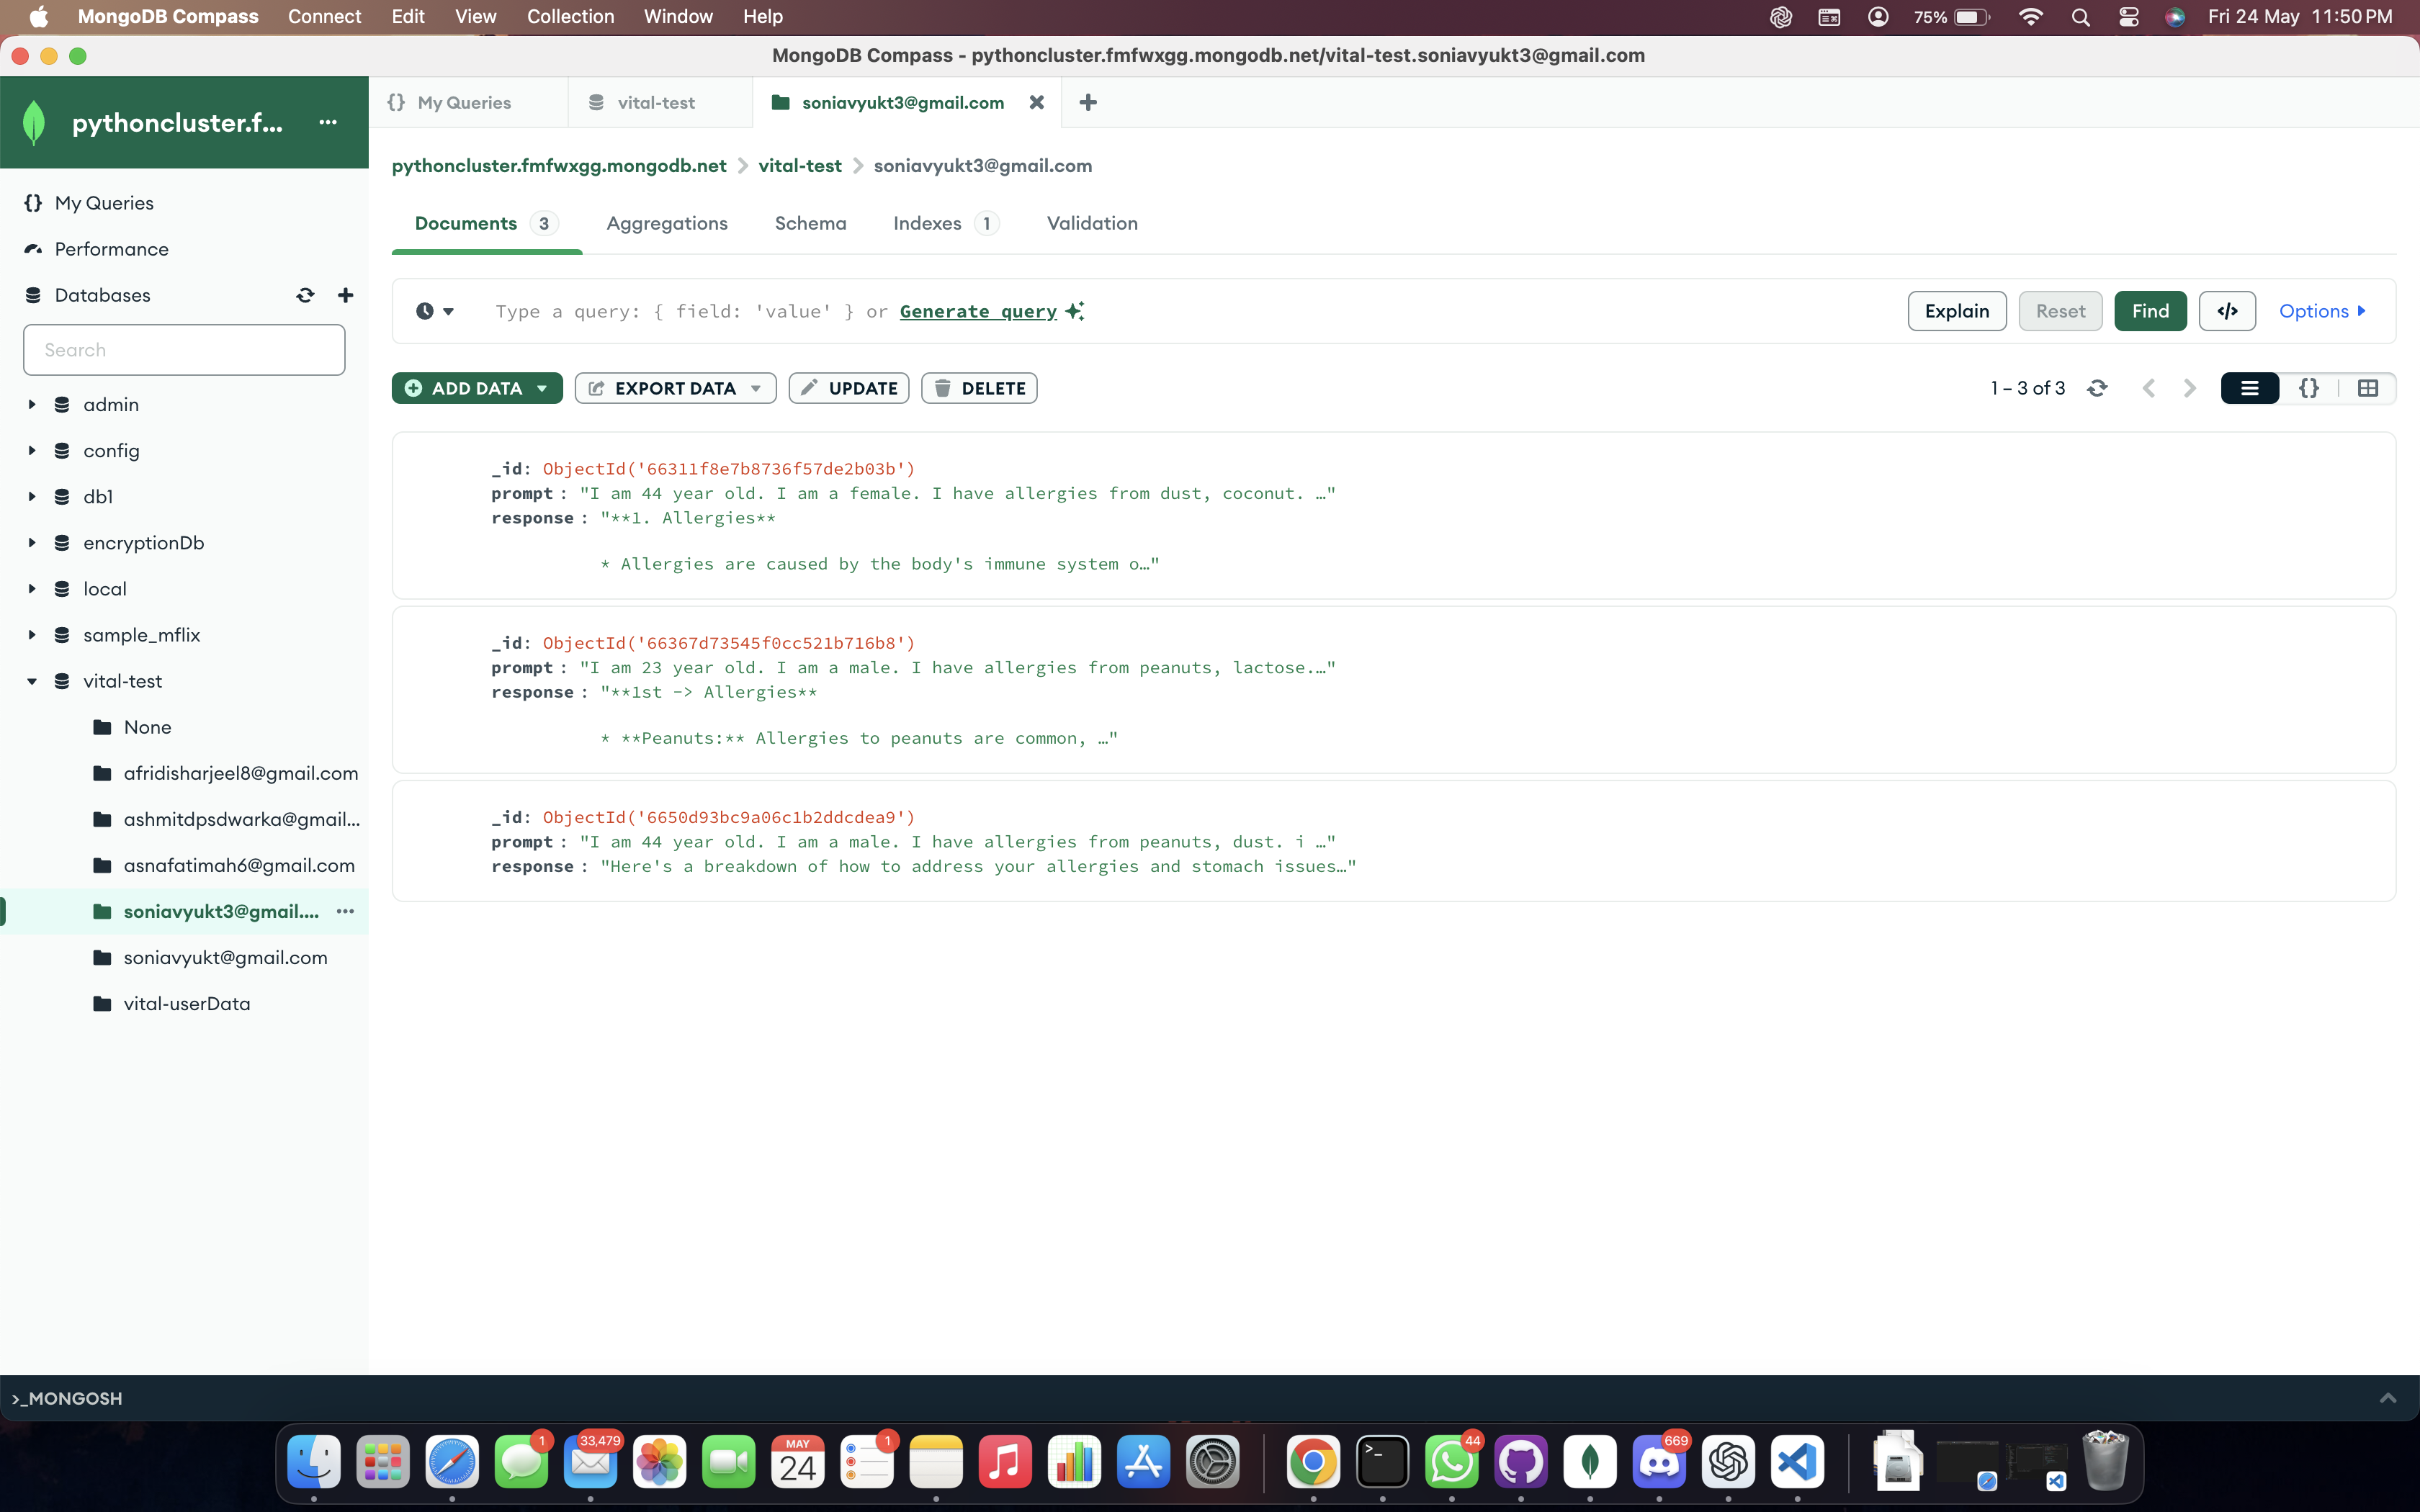Refresh the document count
Screen dimensions: 2420x1512
2098,388
